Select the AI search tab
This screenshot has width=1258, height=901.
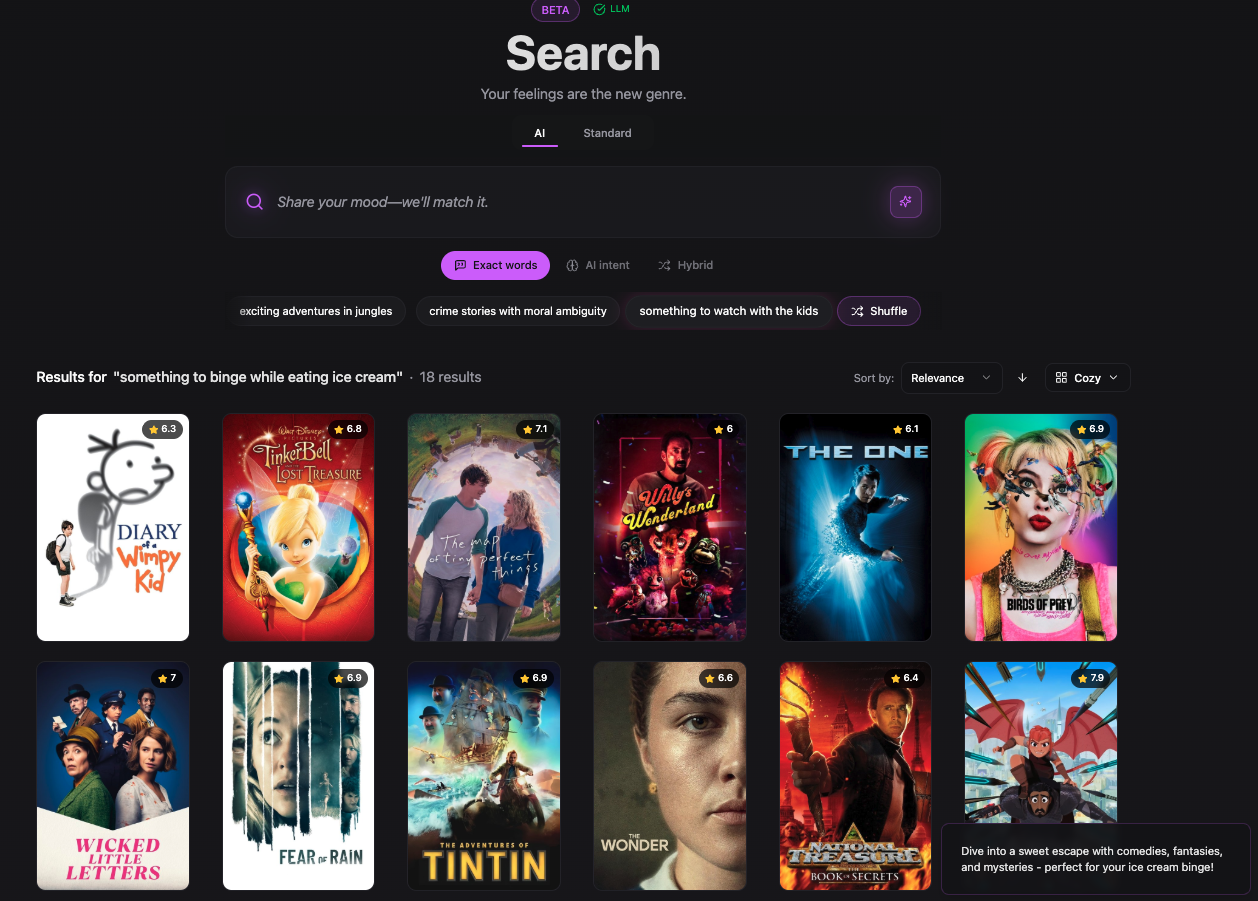[539, 133]
